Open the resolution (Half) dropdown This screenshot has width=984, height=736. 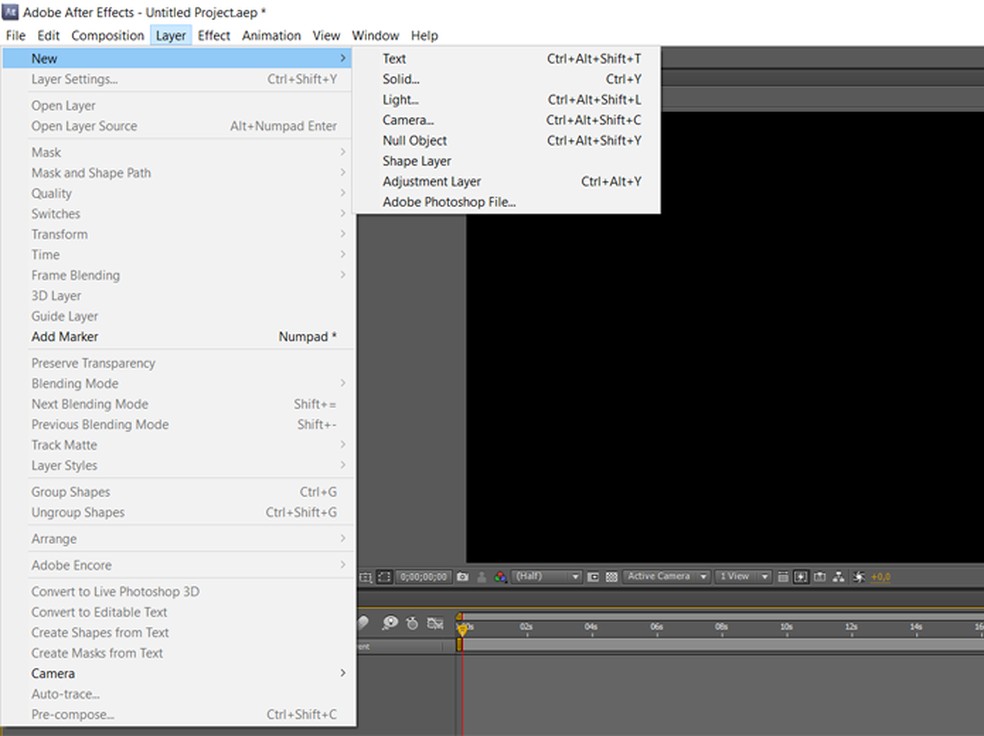click(546, 577)
